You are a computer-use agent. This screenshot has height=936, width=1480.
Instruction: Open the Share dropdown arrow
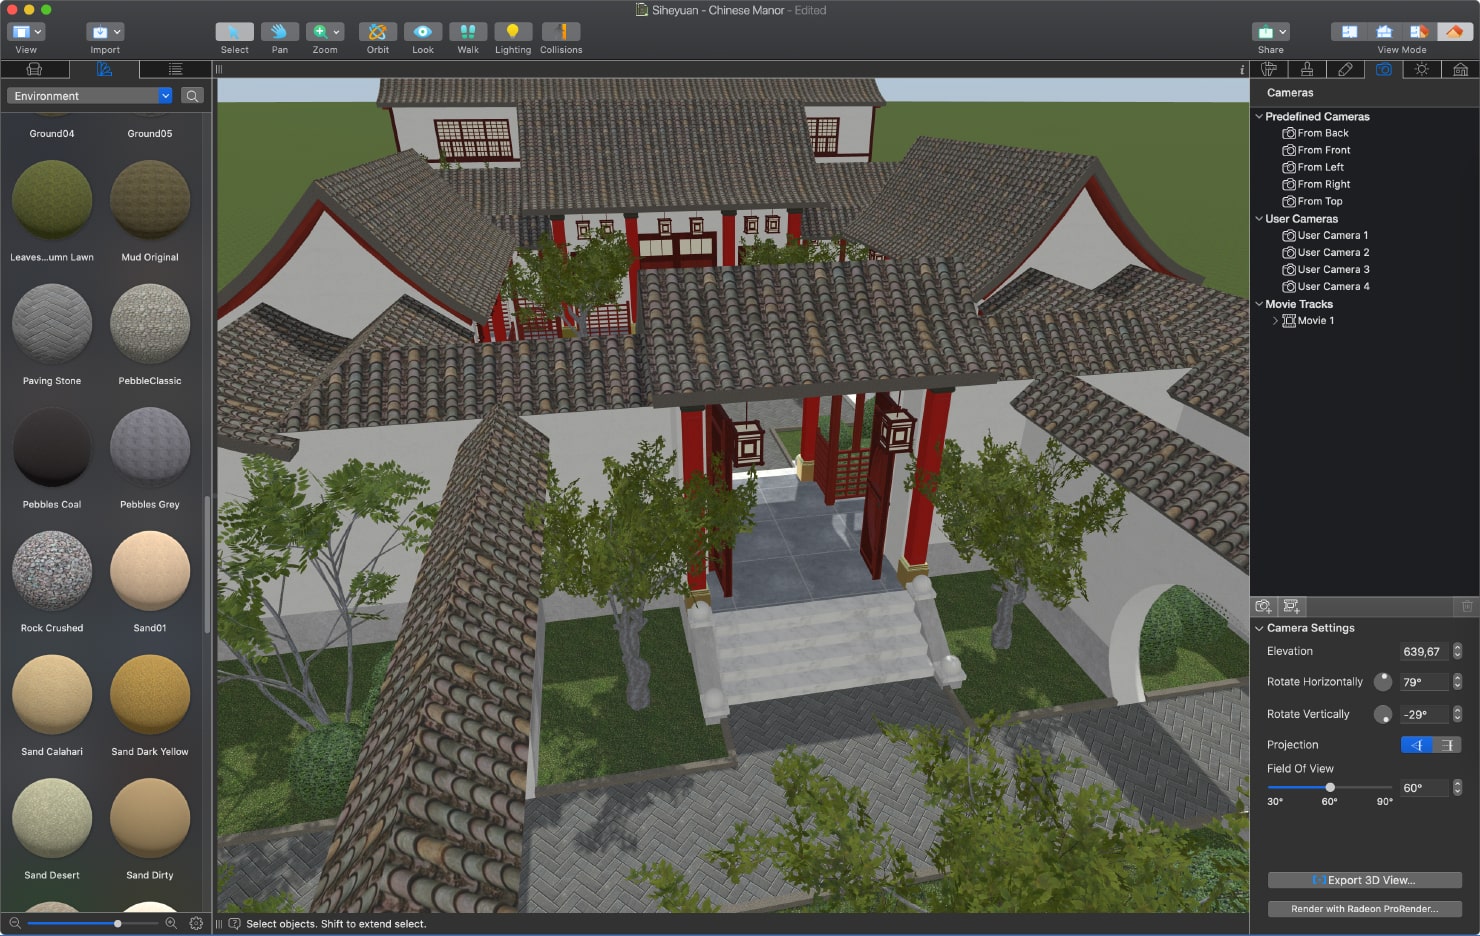(1283, 32)
